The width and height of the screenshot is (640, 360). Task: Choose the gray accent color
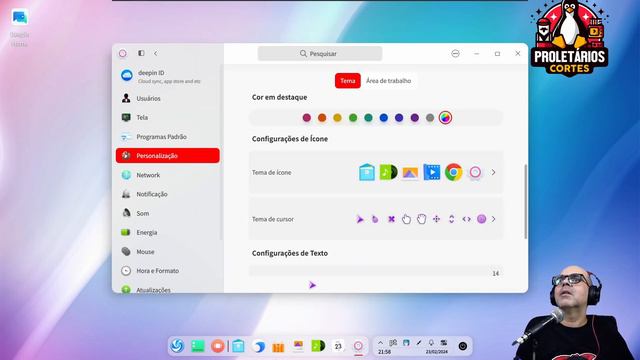pyautogui.click(x=430, y=118)
